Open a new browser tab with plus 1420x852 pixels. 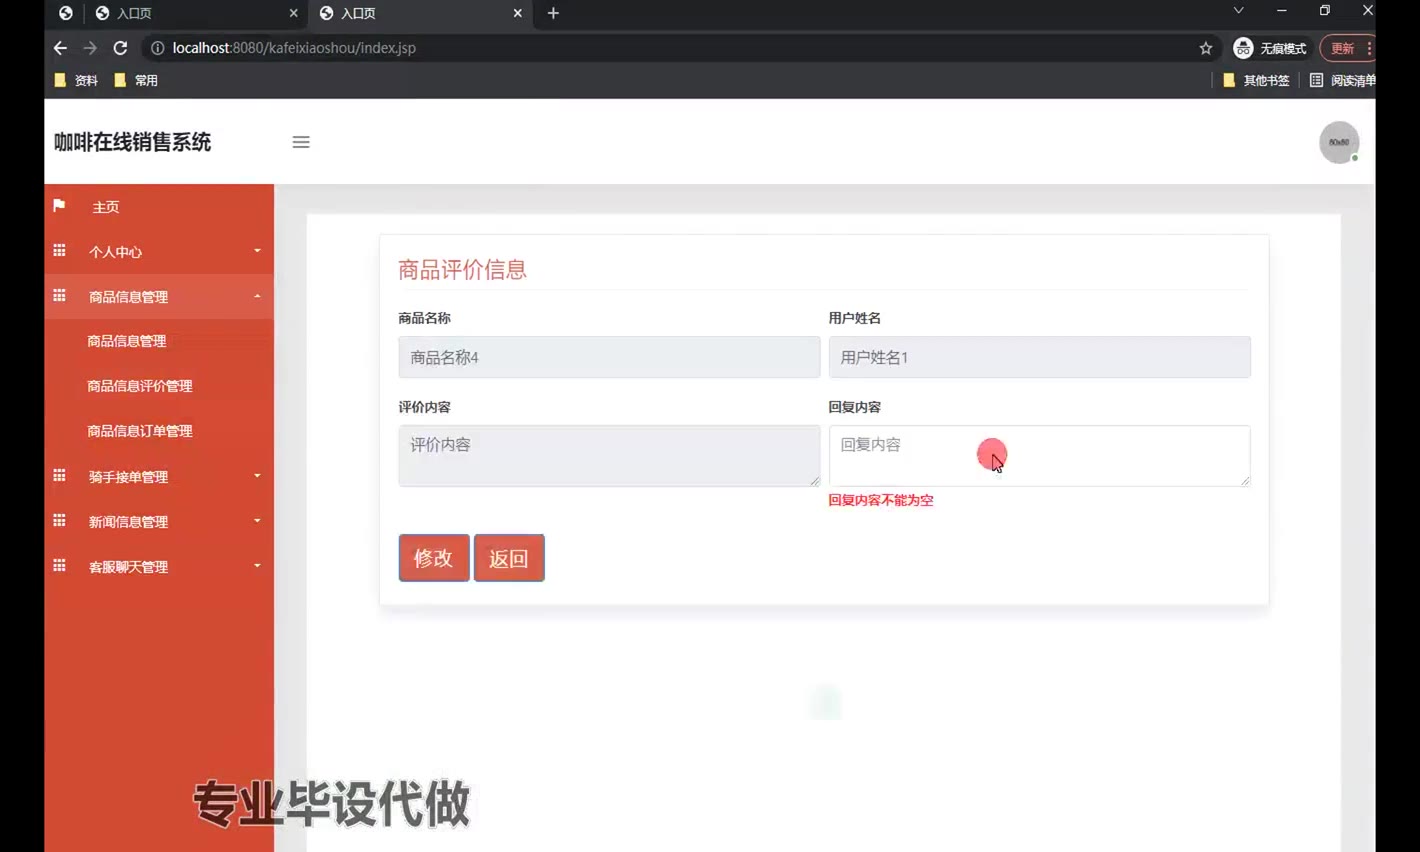pos(553,13)
